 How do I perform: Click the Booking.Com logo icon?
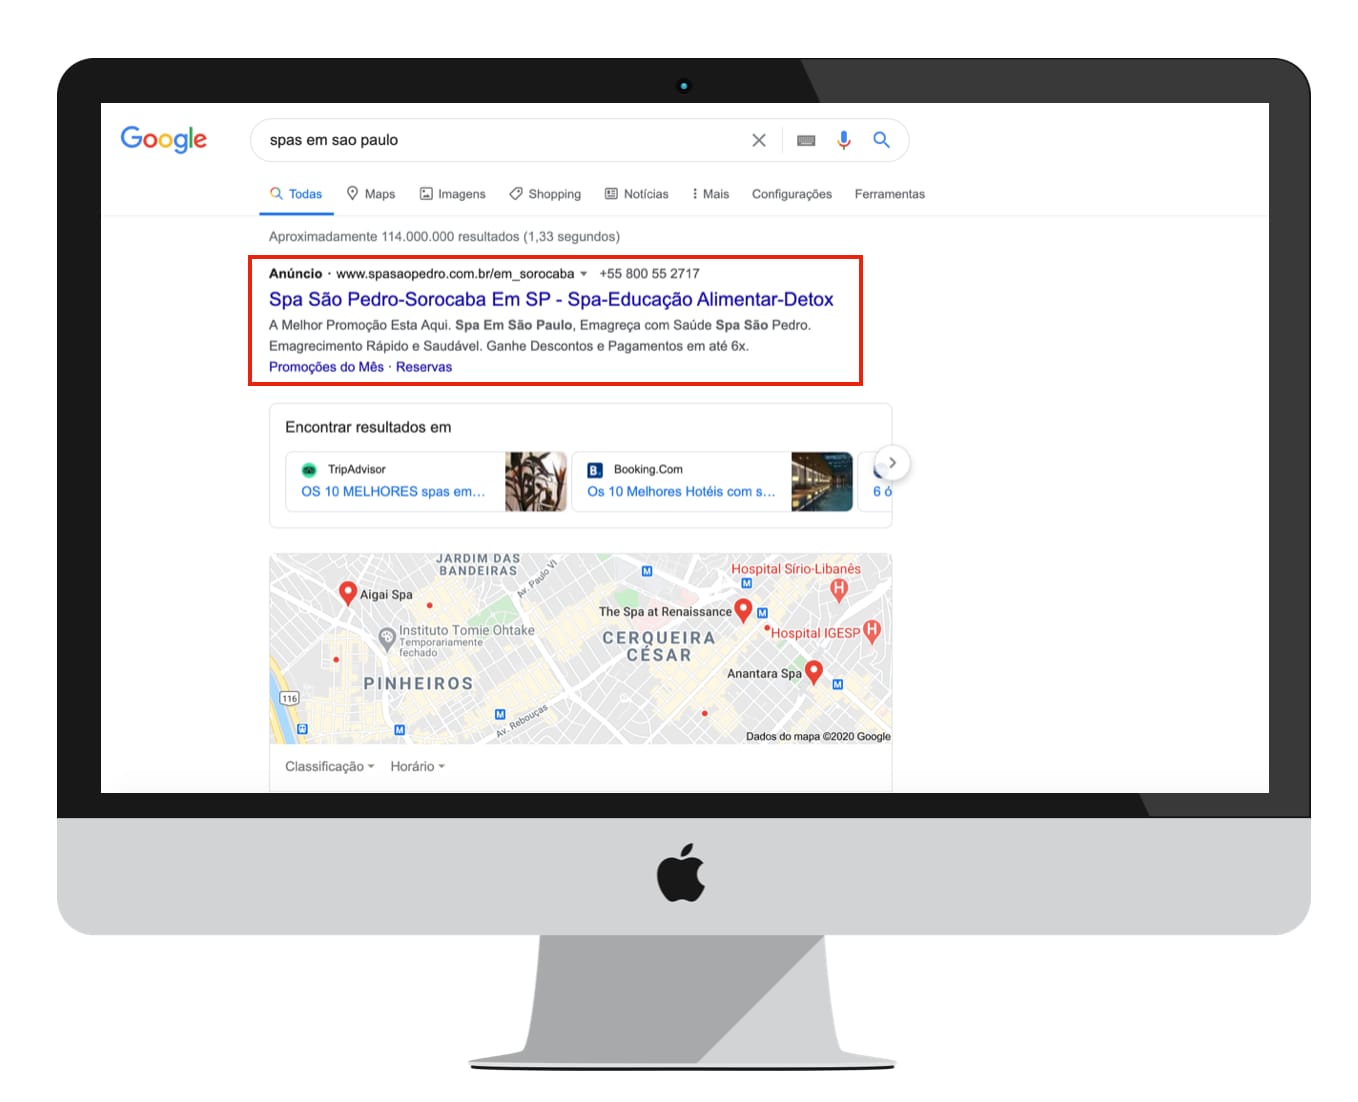[595, 469]
